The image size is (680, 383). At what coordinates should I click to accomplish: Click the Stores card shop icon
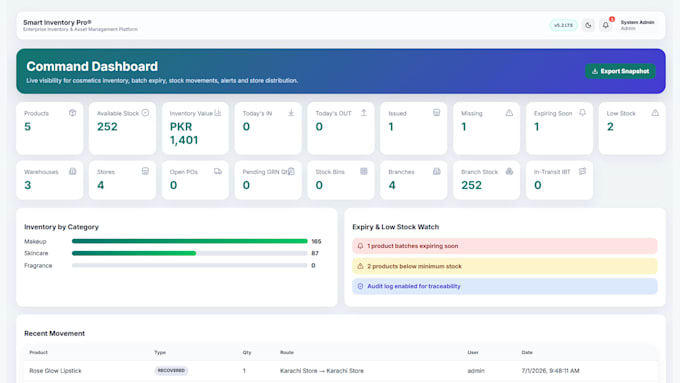point(145,171)
